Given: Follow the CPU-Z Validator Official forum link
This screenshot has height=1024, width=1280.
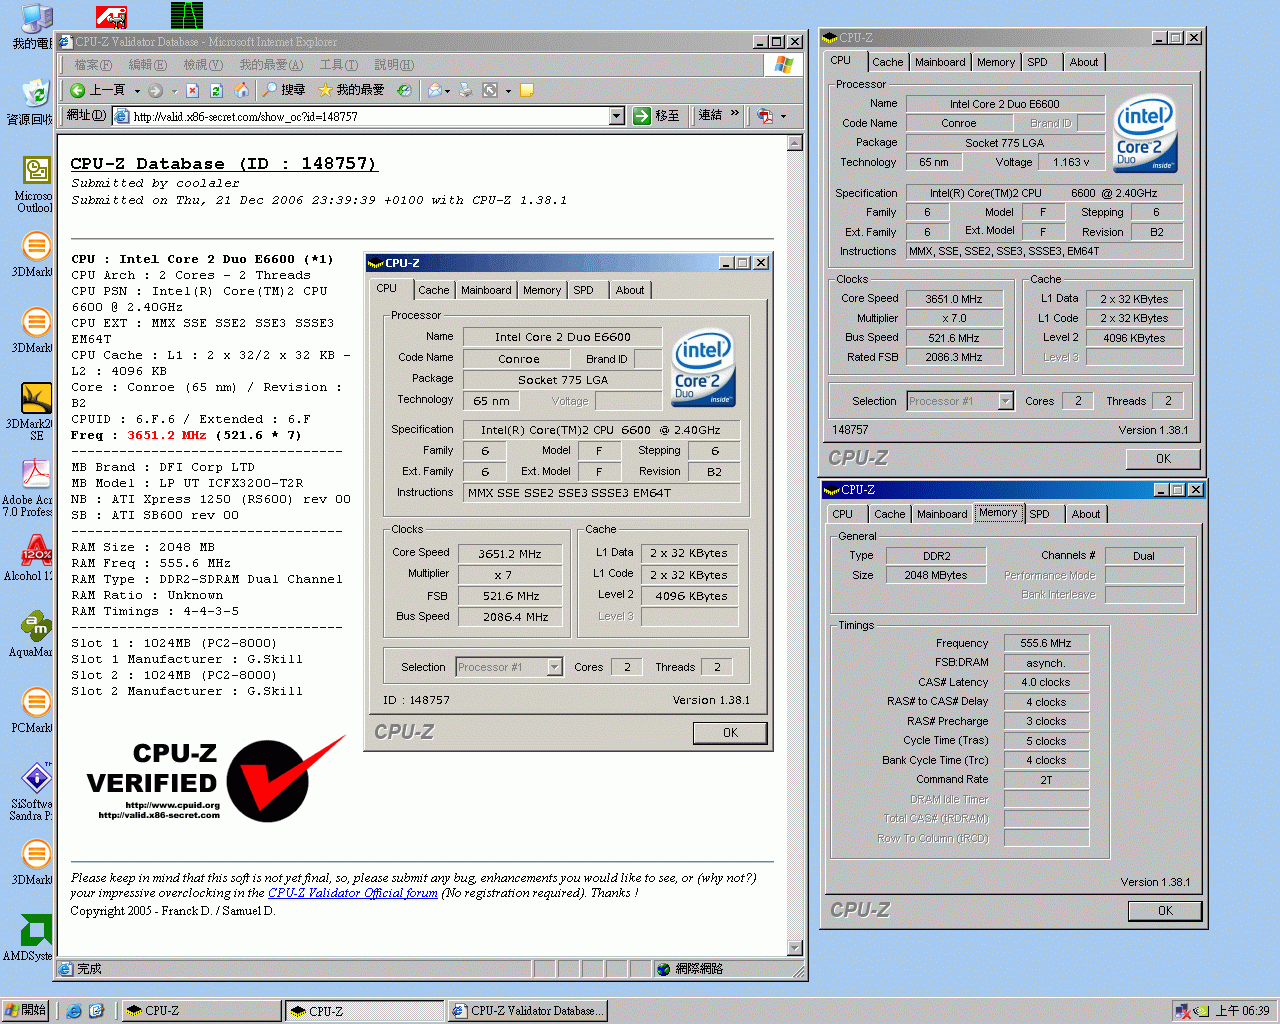Looking at the screenshot, I should point(353,893).
